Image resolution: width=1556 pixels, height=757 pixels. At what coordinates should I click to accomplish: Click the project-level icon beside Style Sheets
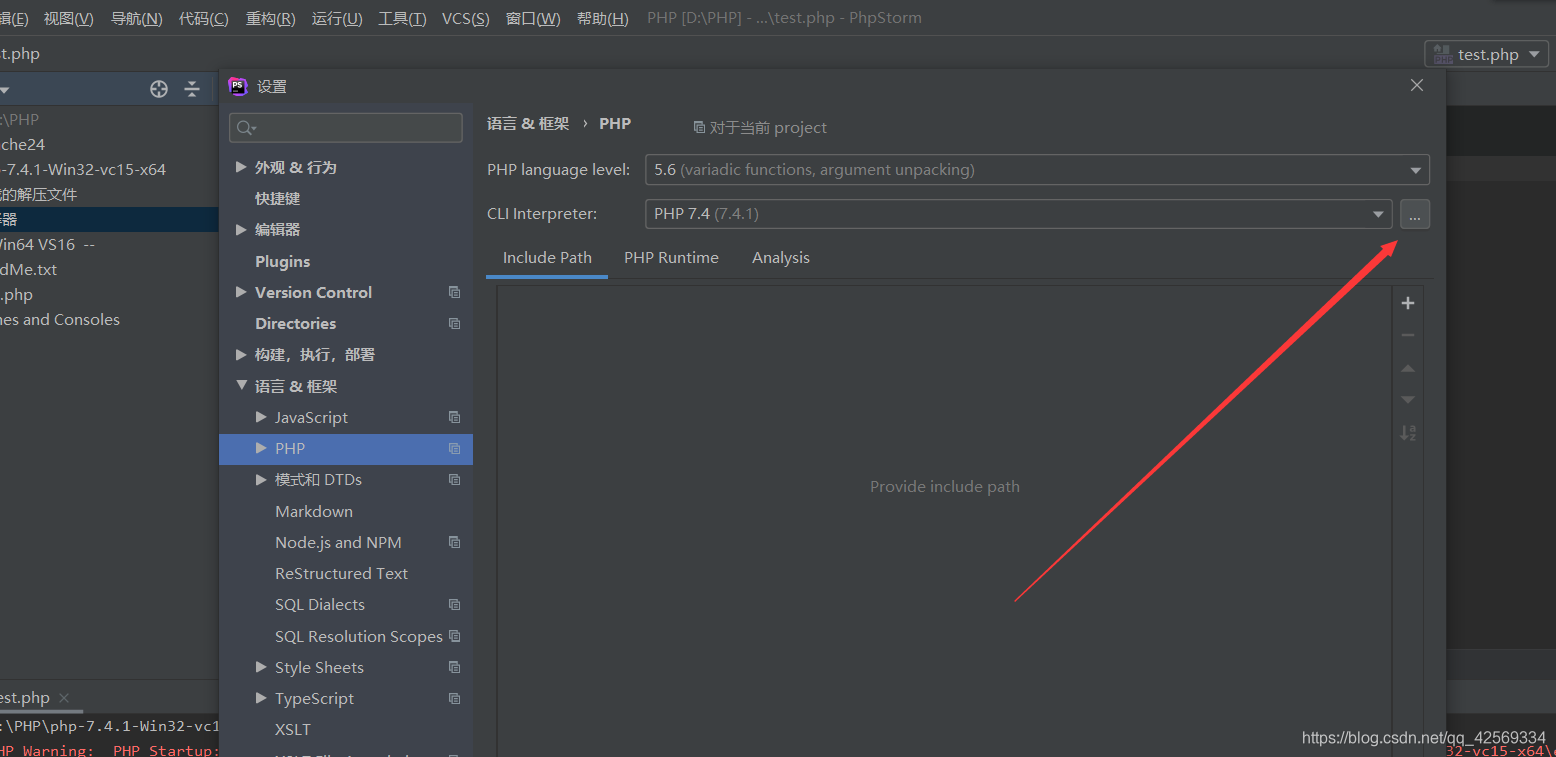click(455, 667)
